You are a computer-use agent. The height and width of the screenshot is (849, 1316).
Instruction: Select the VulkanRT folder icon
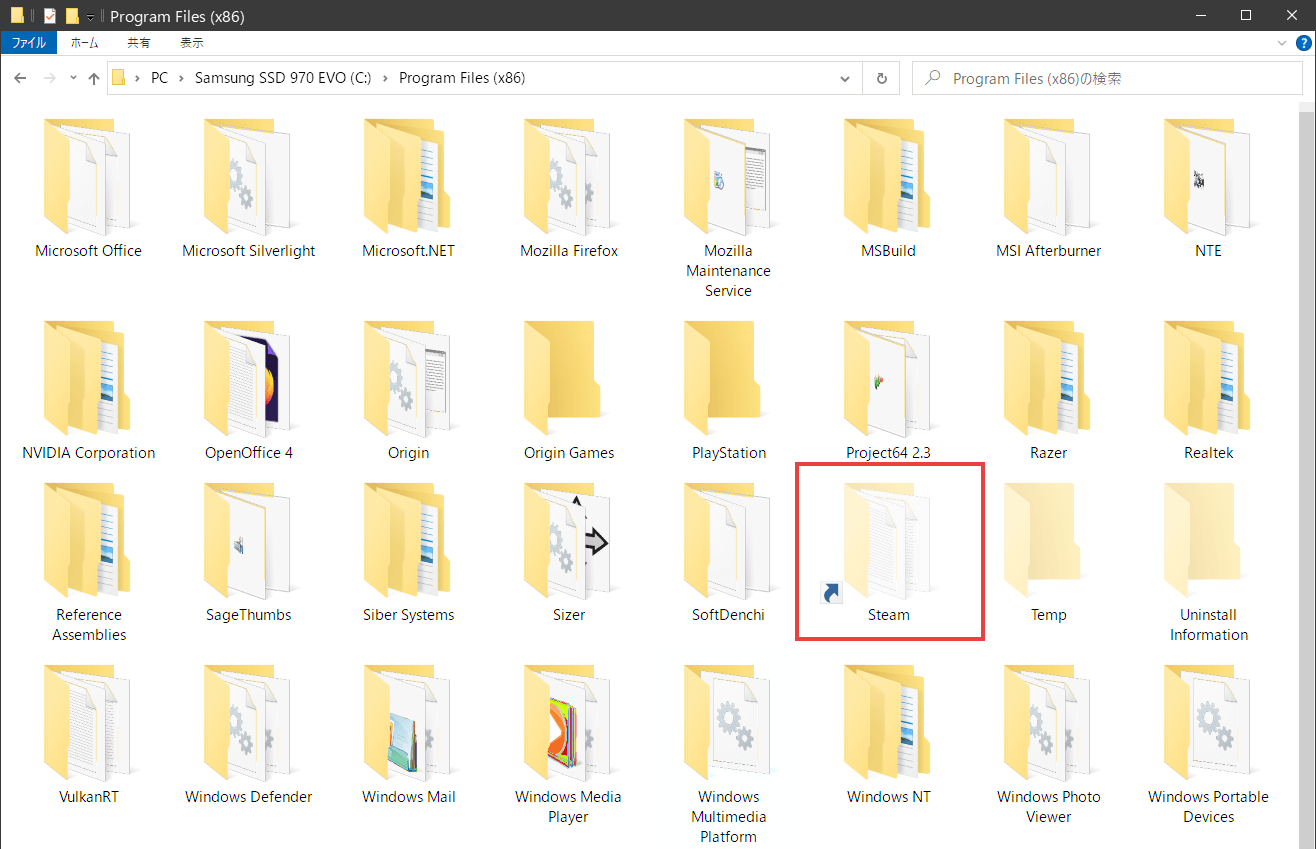click(88, 723)
